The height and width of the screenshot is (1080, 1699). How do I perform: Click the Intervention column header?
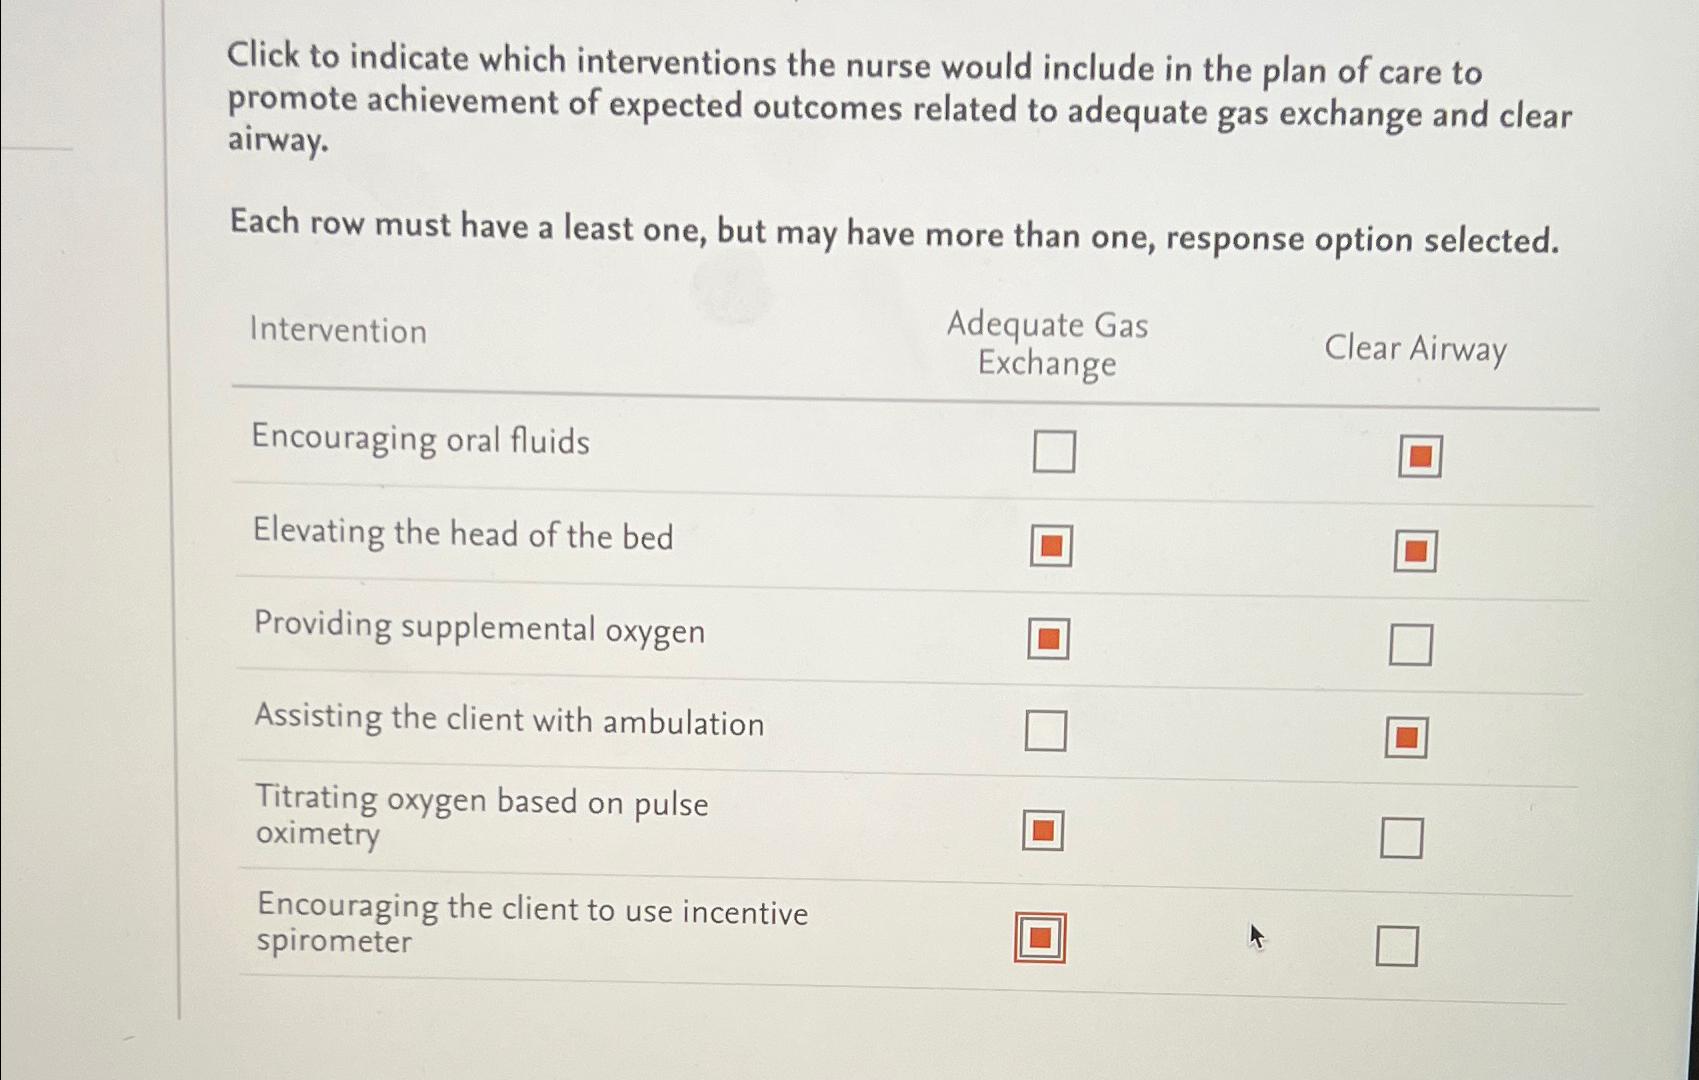[x=339, y=331]
